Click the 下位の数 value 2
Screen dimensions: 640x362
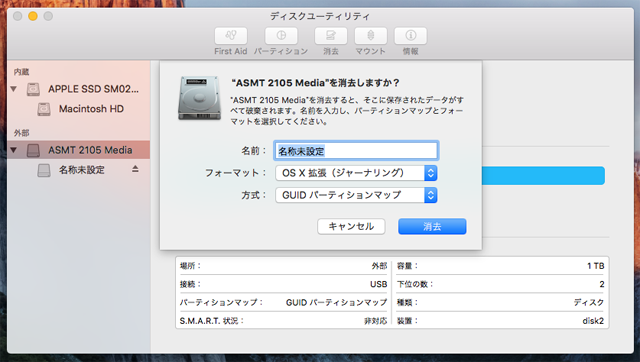(x=602, y=284)
